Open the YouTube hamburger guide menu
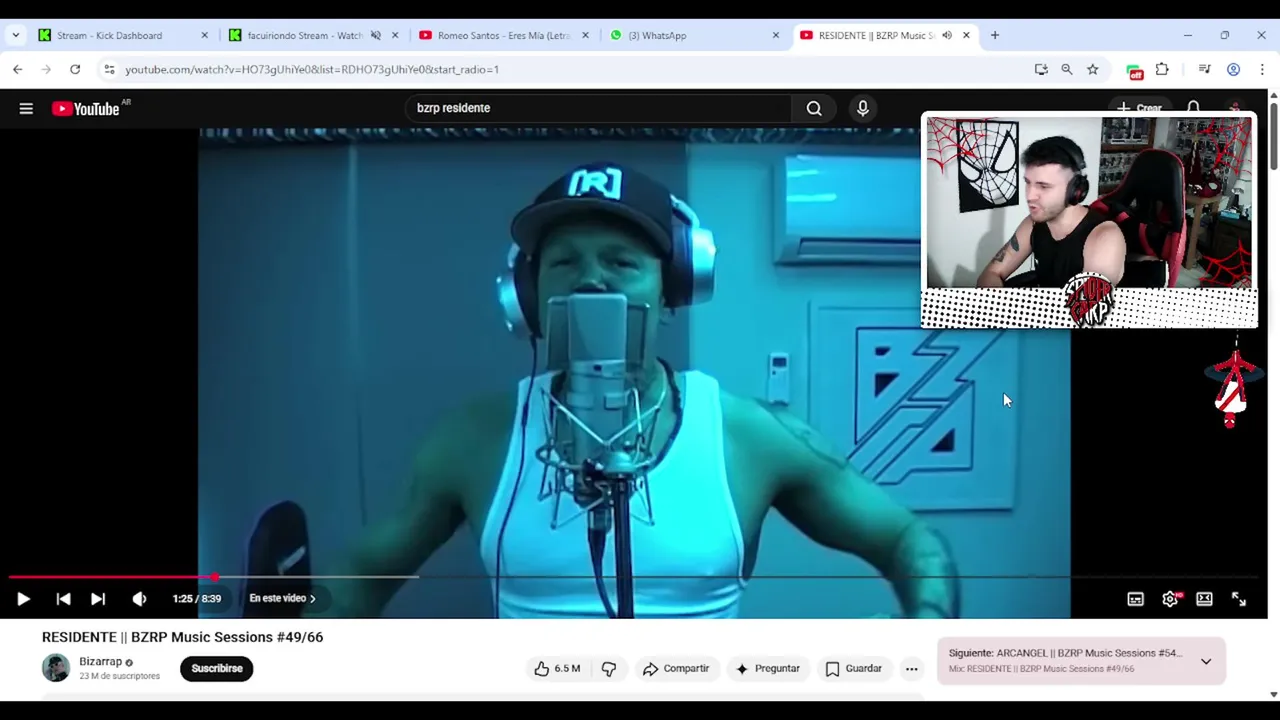Viewport: 1280px width, 720px height. point(26,108)
